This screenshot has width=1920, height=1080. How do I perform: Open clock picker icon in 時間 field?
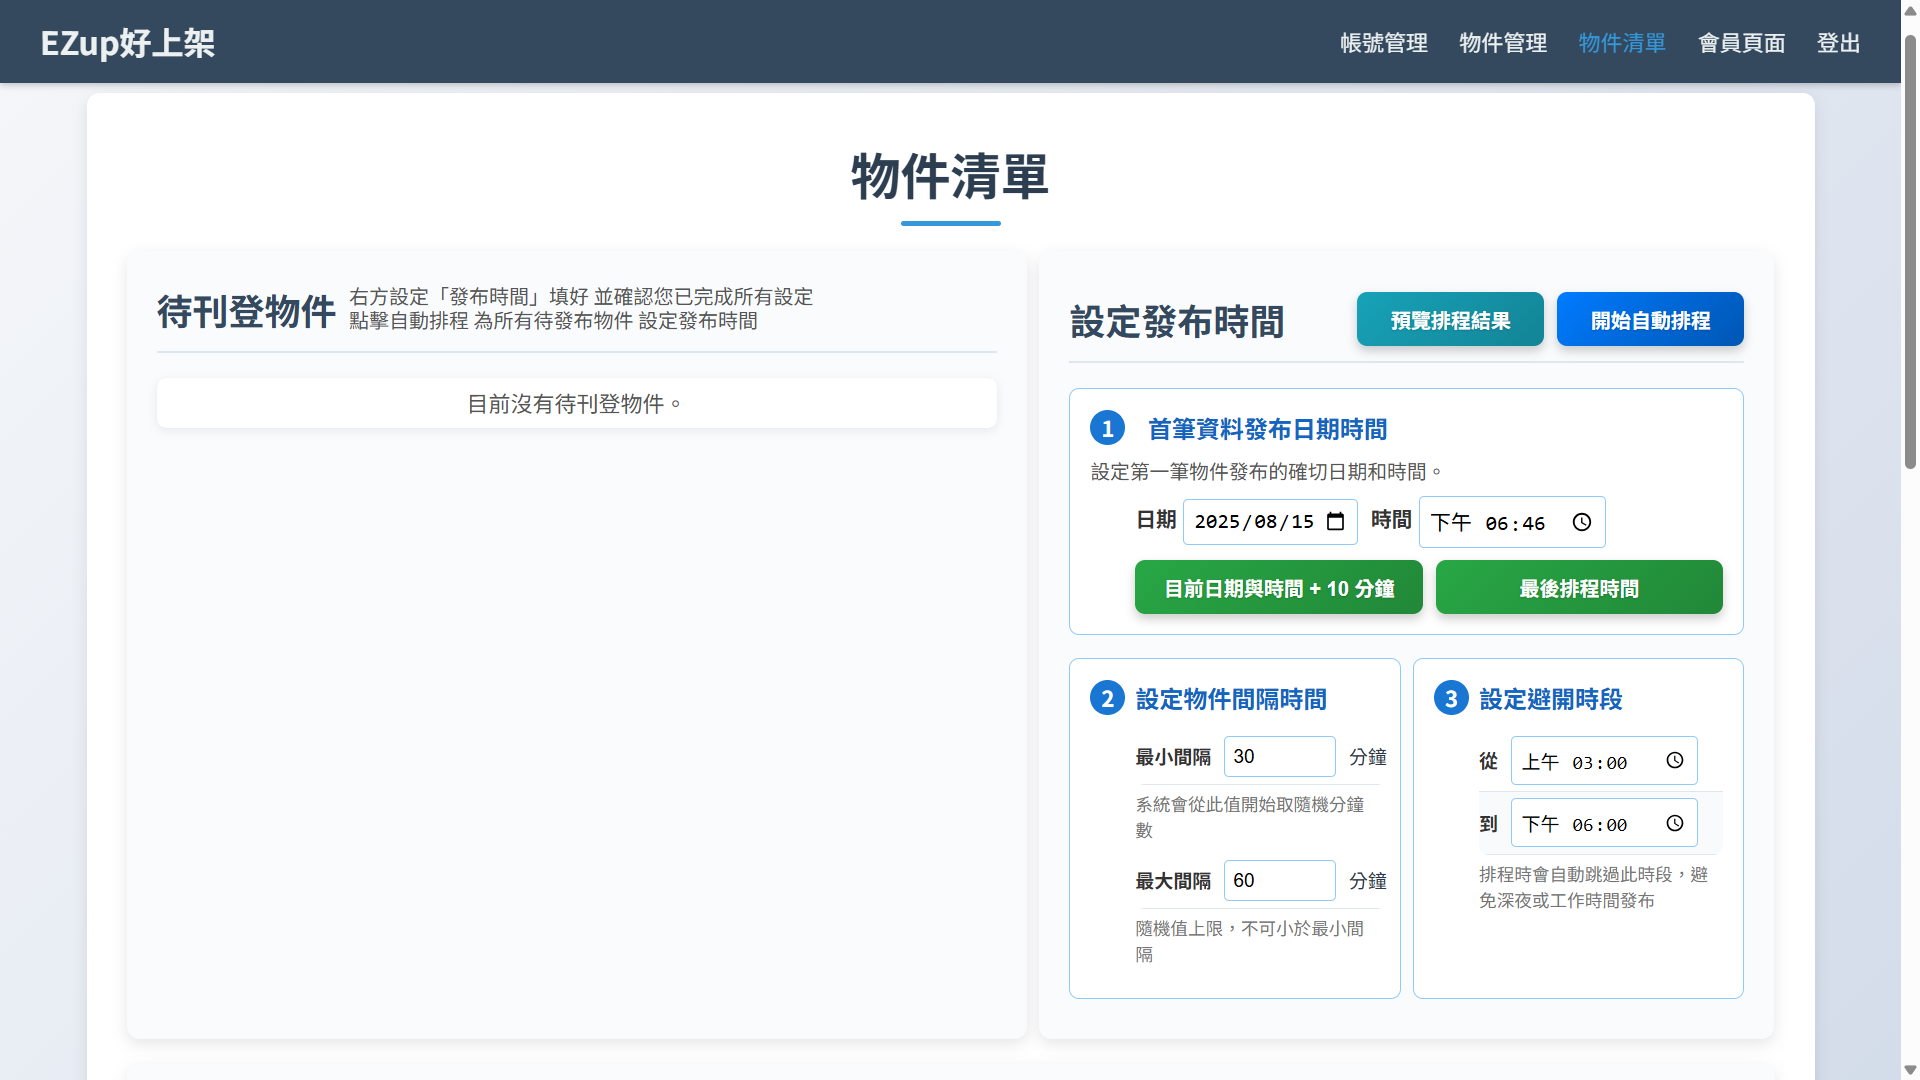pos(1581,522)
